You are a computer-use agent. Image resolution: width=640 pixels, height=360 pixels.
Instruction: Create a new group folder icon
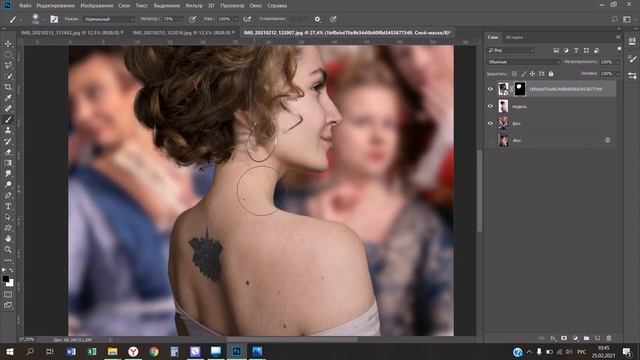[586, 338]
